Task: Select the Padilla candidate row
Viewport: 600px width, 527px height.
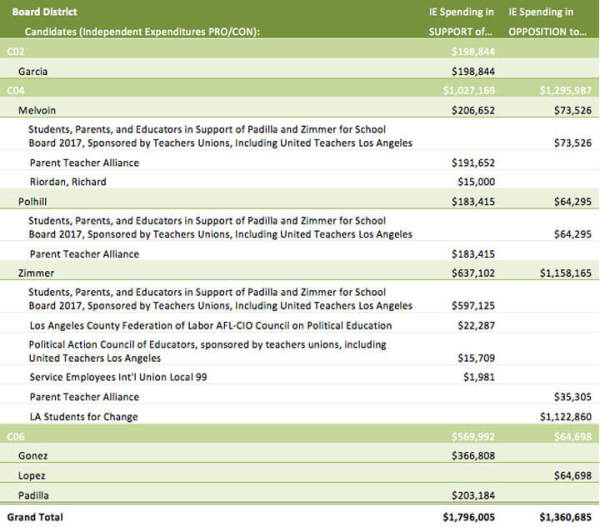Action: tap(300, 493)
